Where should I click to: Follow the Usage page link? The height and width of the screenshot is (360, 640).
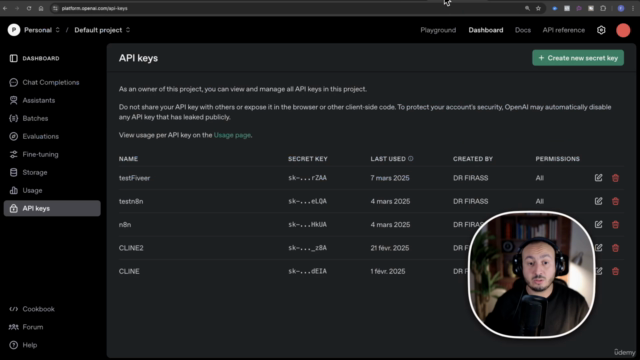pos(232,135)
